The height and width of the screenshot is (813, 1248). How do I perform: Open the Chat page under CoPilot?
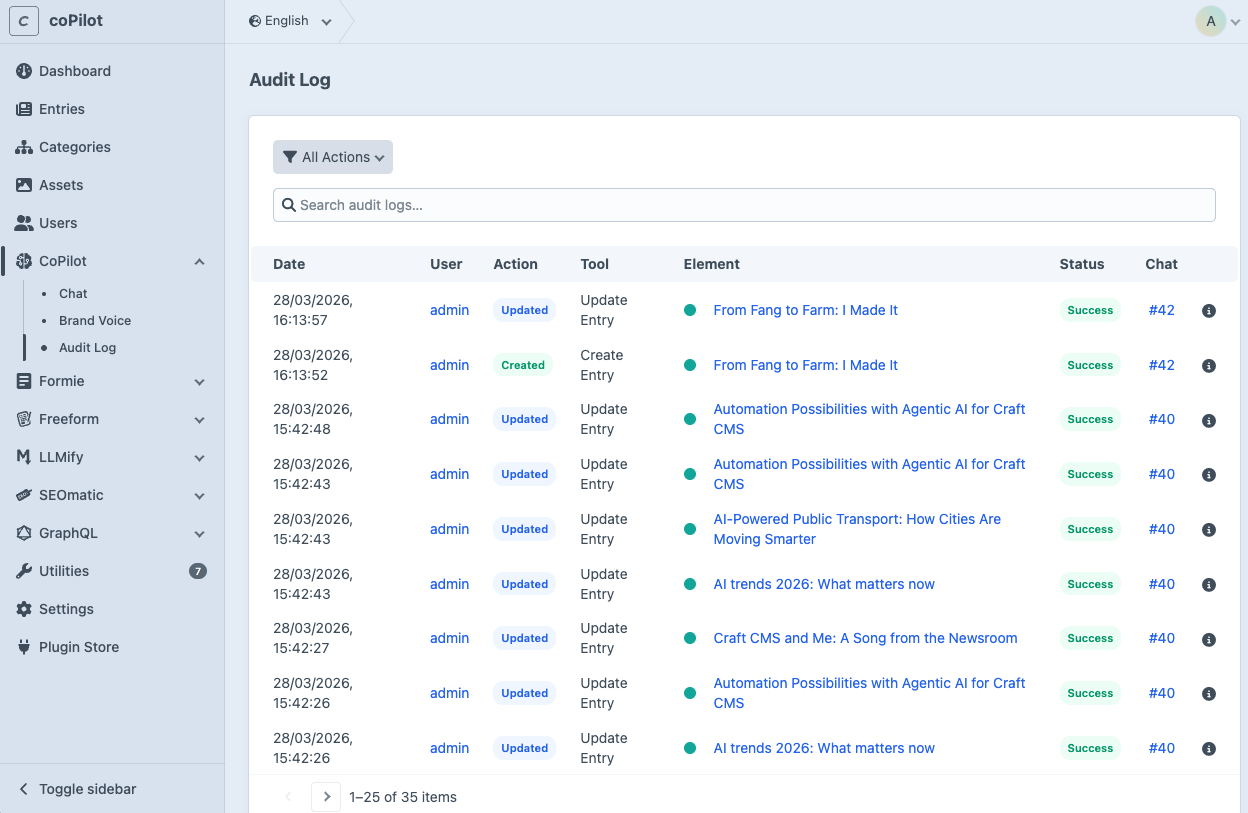pyautogui.click(x=72, y=293)
